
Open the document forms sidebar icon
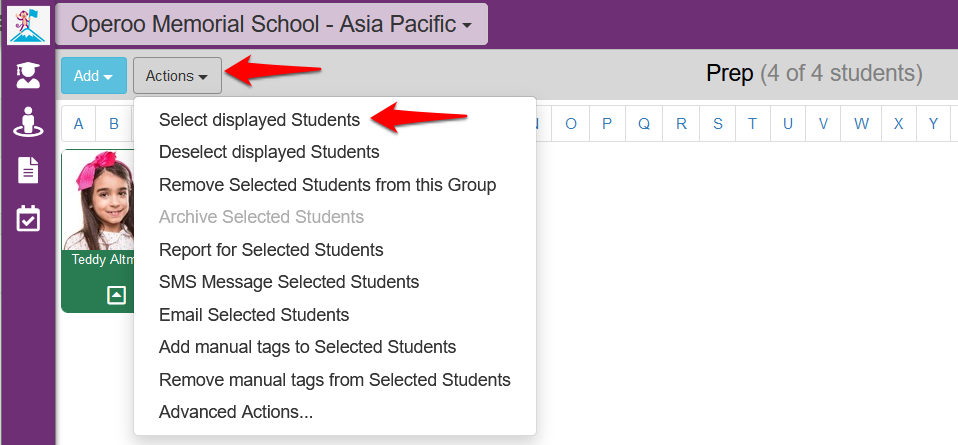coord(28,170)
